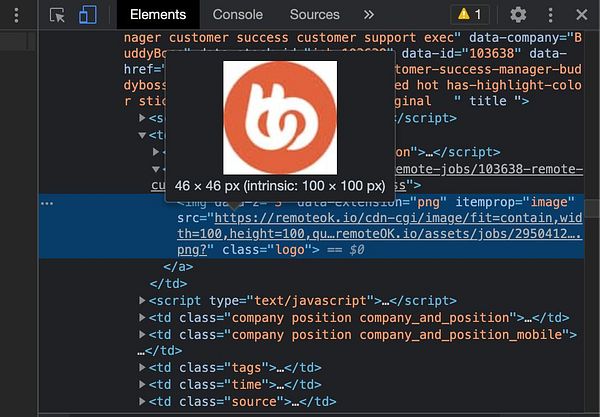Expand the td class time node
Image resolution: width=600 pixels, height=417 pixels.
pos(142,384)
